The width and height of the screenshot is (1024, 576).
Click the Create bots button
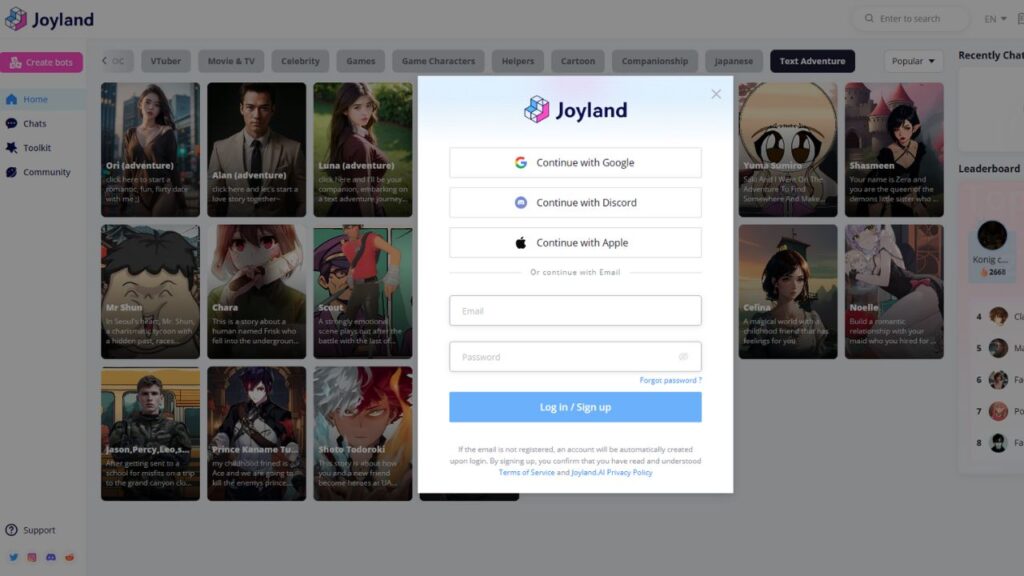[x=41, y=62]
